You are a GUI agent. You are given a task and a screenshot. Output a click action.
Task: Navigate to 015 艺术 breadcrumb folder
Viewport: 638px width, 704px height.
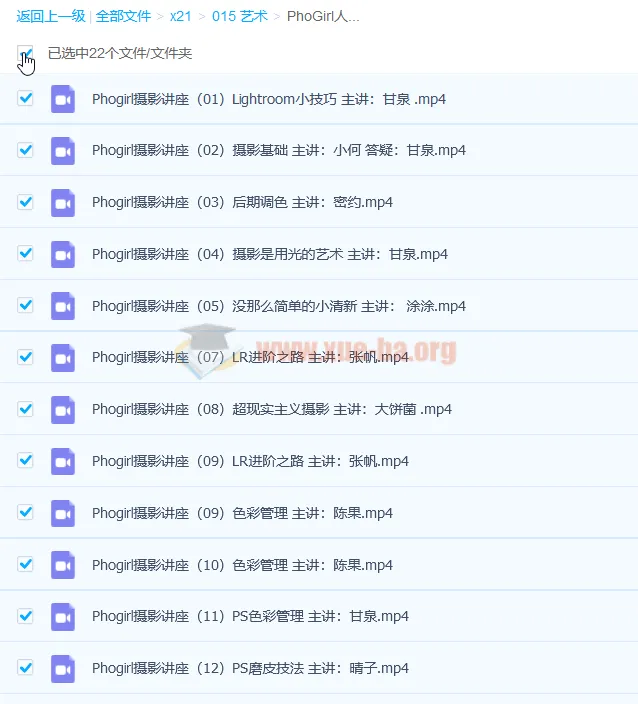240,16
